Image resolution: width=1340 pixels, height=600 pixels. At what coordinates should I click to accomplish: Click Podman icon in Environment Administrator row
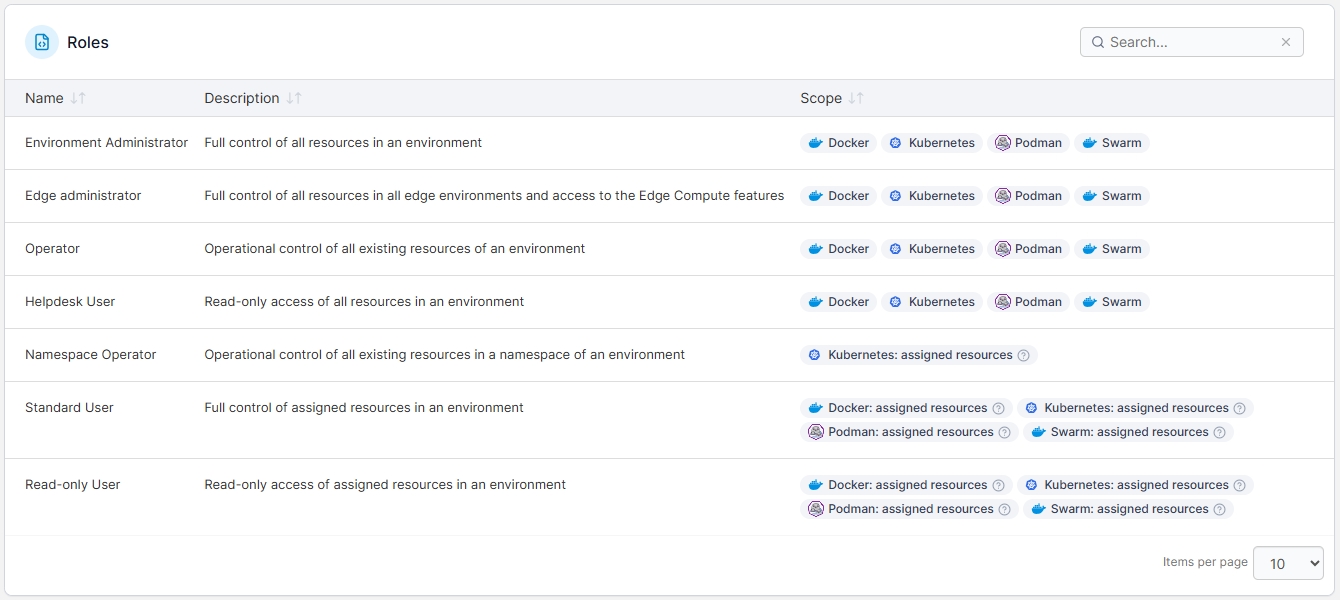(1003, 143)
